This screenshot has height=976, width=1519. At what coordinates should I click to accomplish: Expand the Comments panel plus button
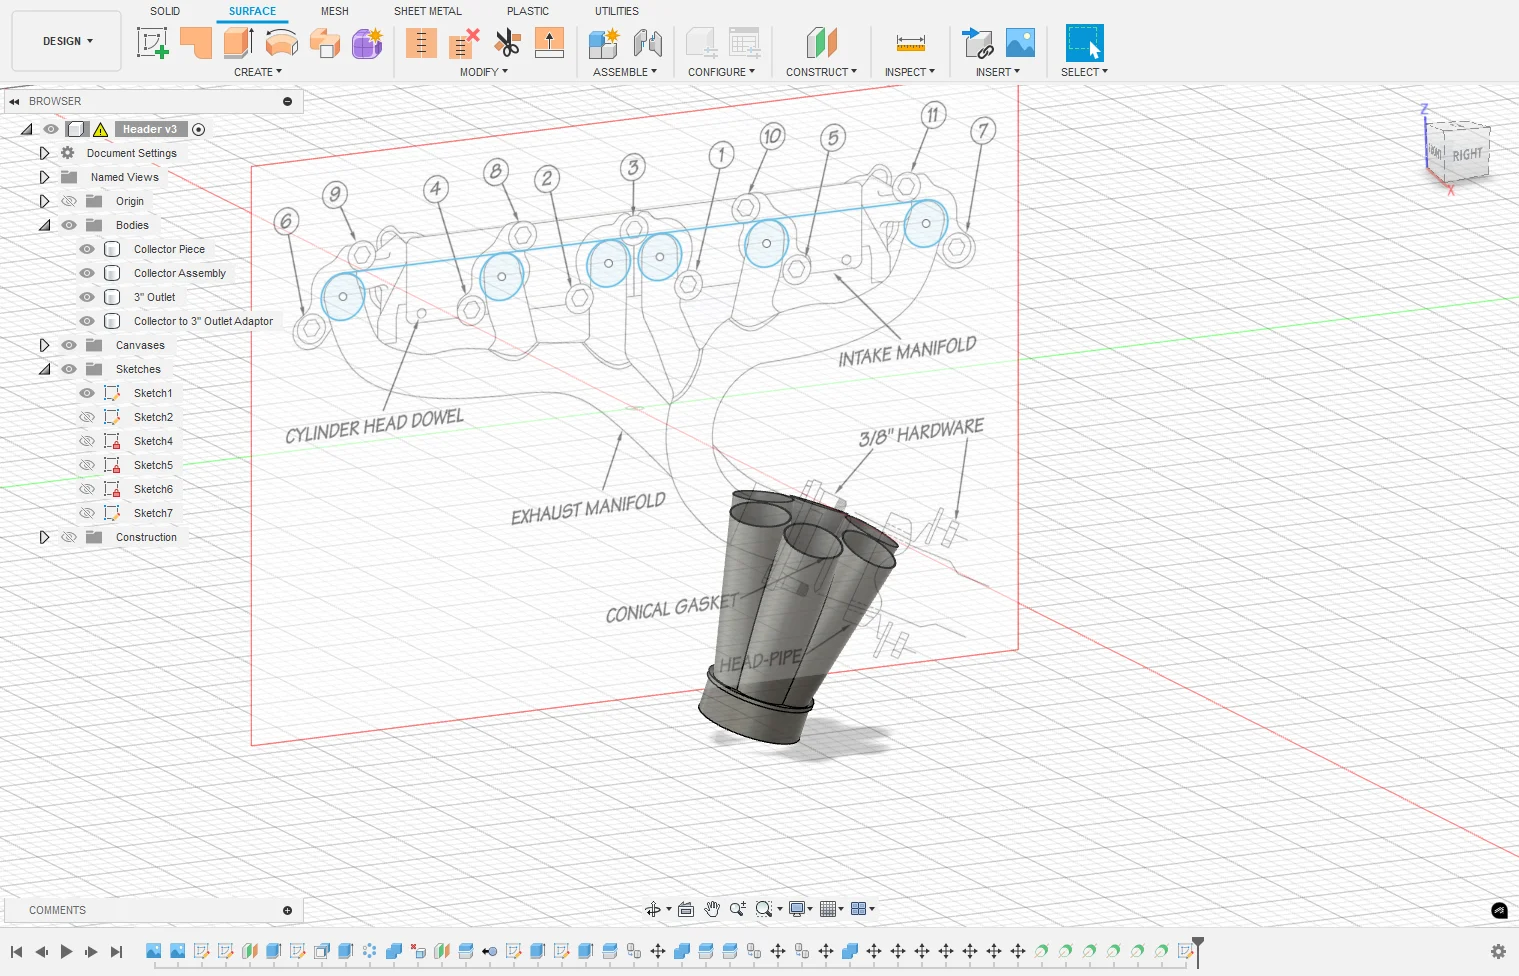(x=288, y=910)
